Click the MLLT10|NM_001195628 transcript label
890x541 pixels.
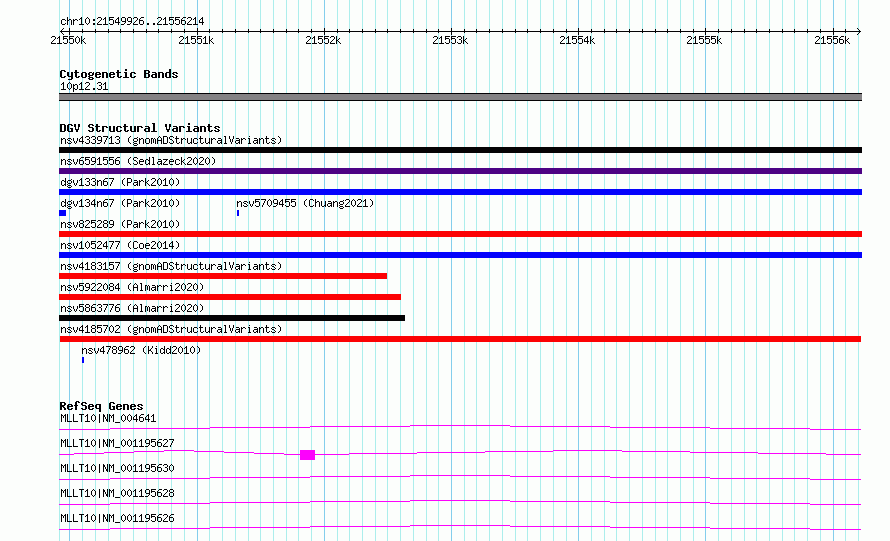(117, 493)
